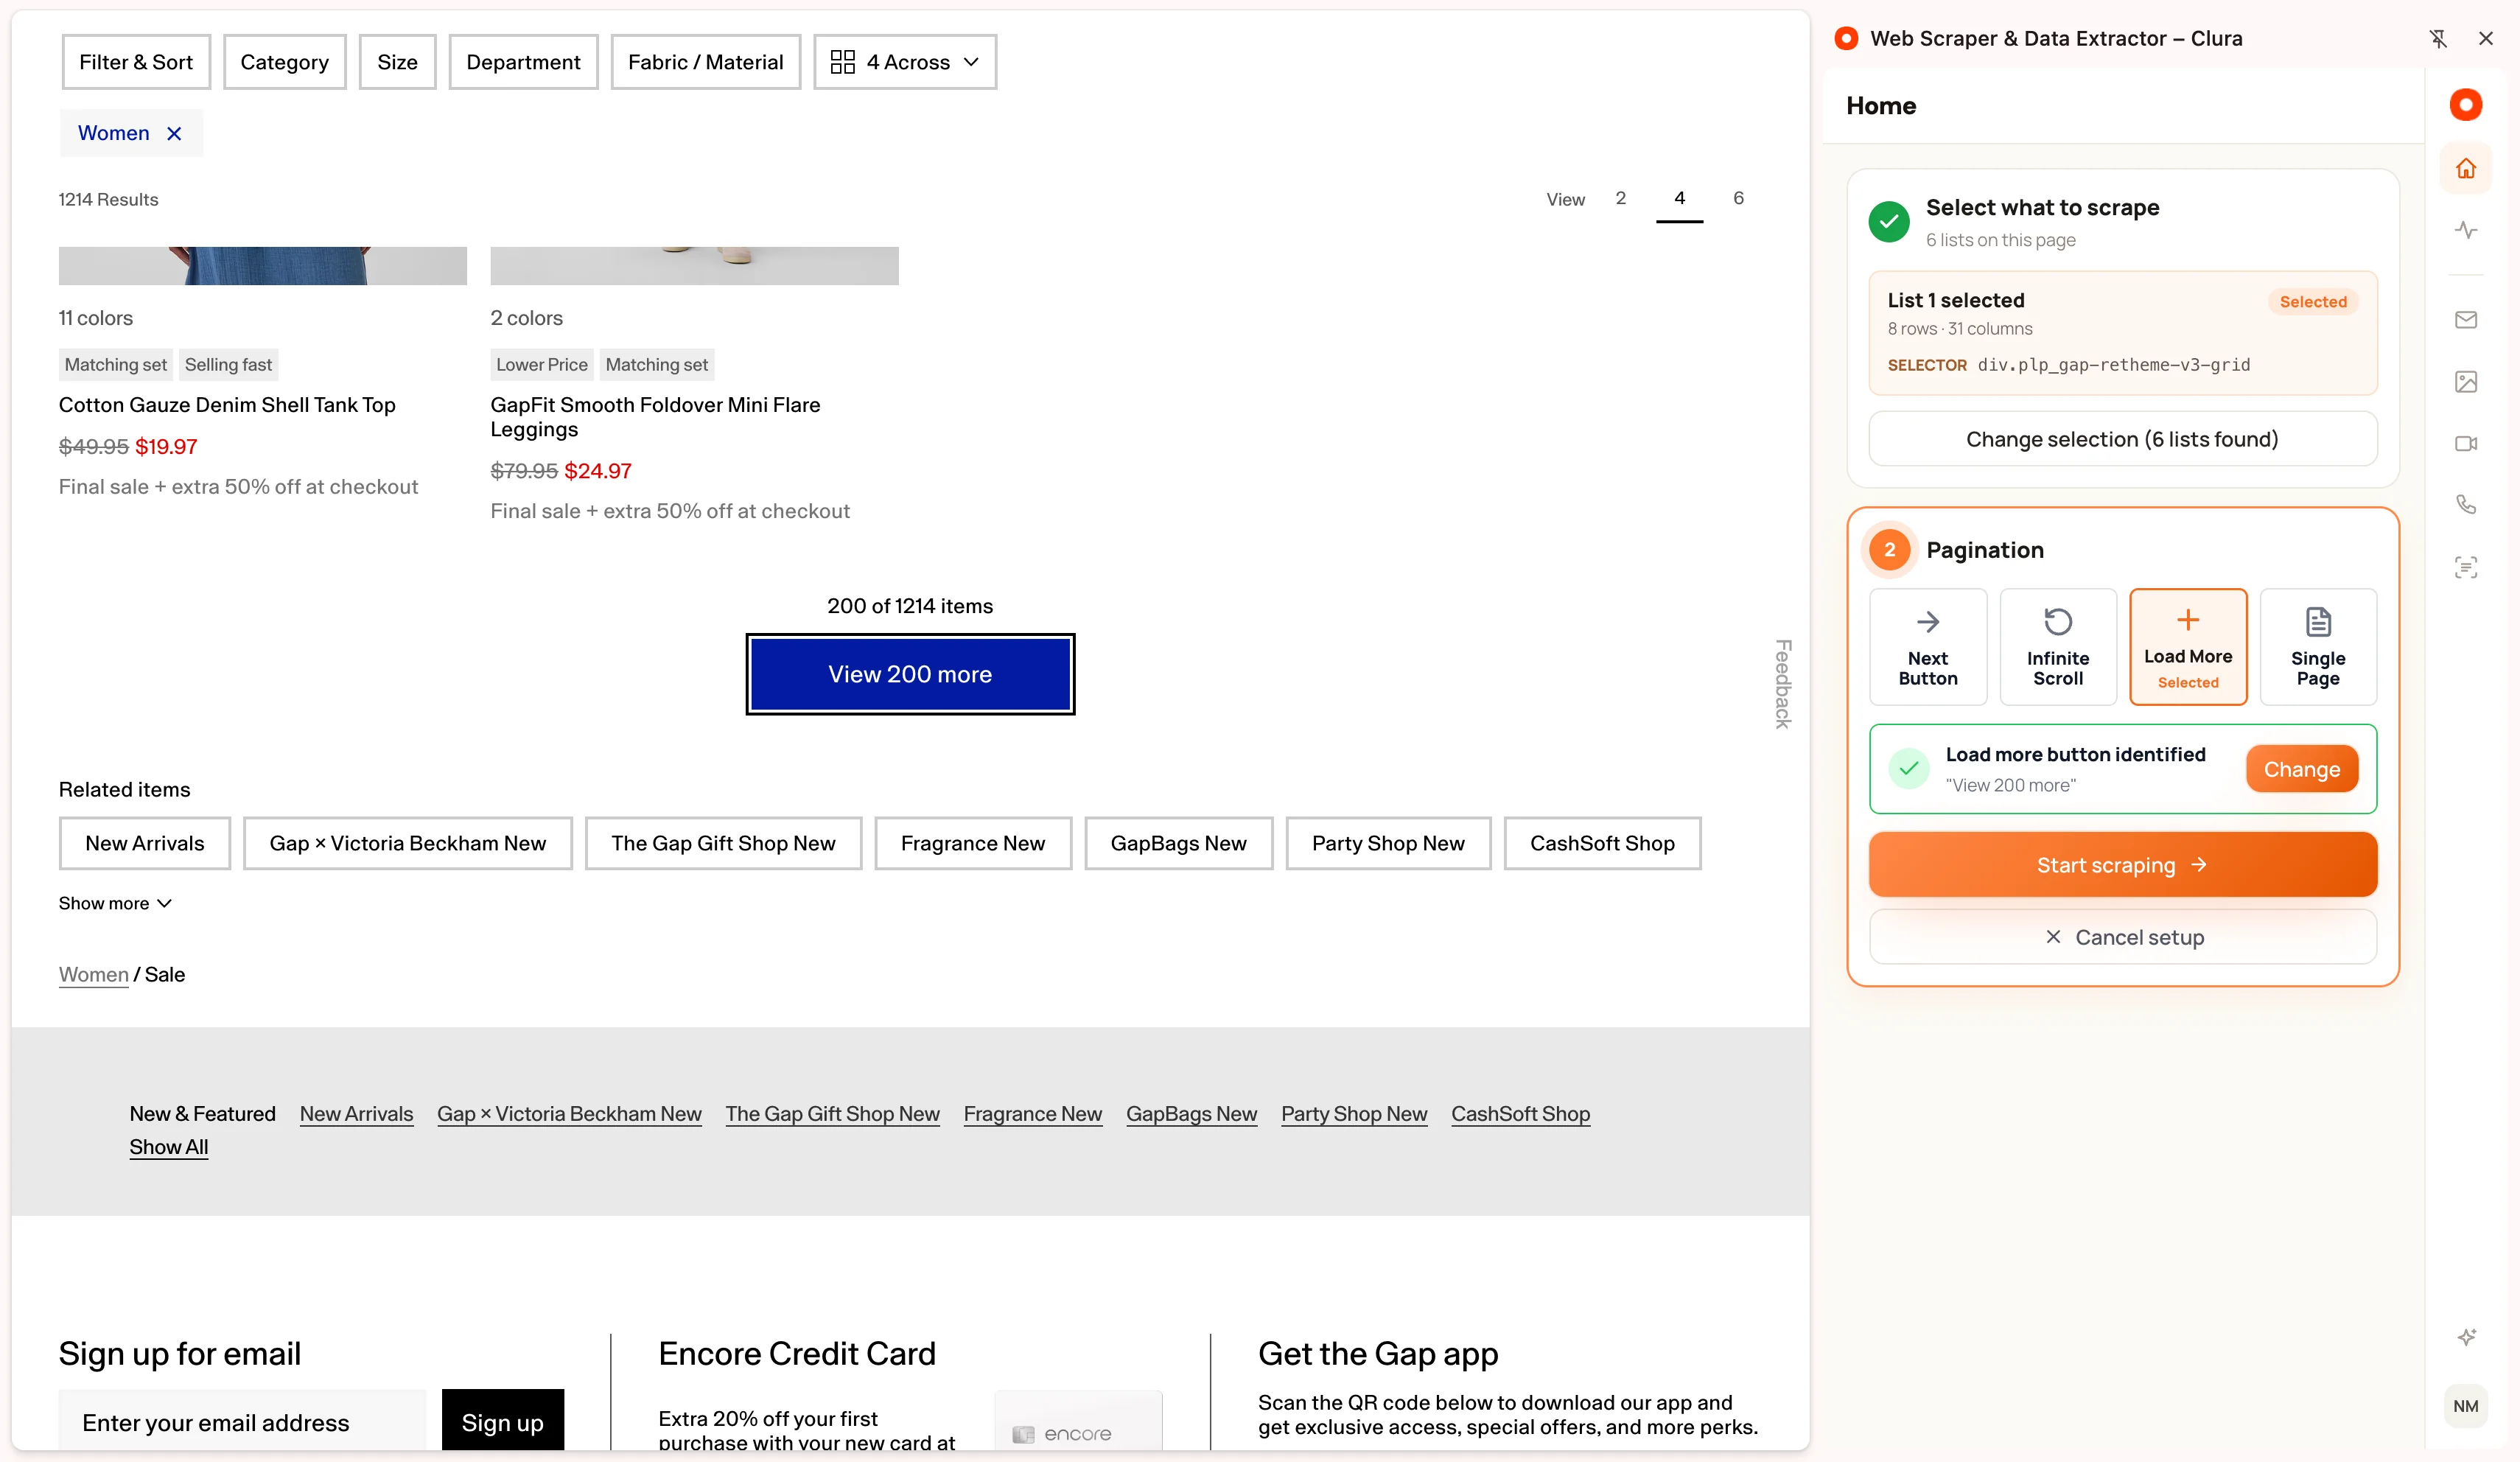
Task: Open the vertical Feedback tab
Action: [x=1782, y=684]
